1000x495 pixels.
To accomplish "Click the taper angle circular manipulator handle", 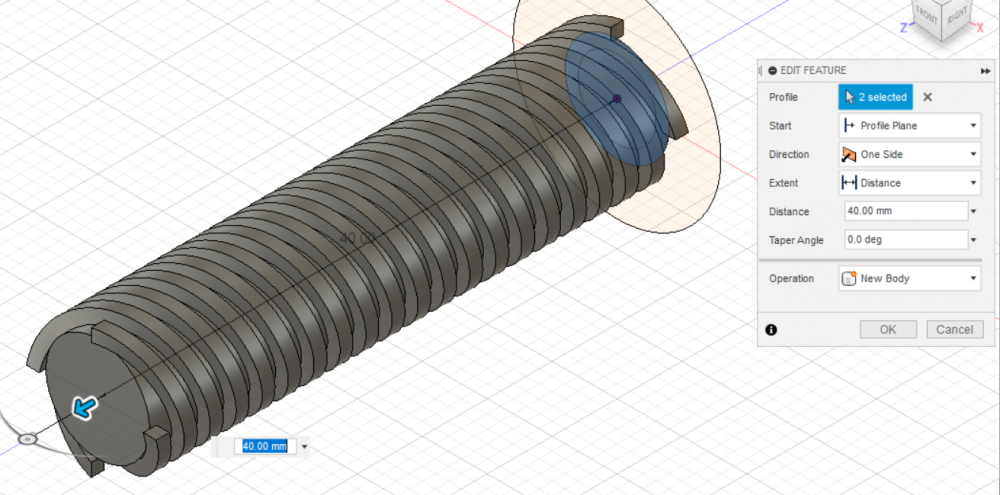I will coord(27,439).
